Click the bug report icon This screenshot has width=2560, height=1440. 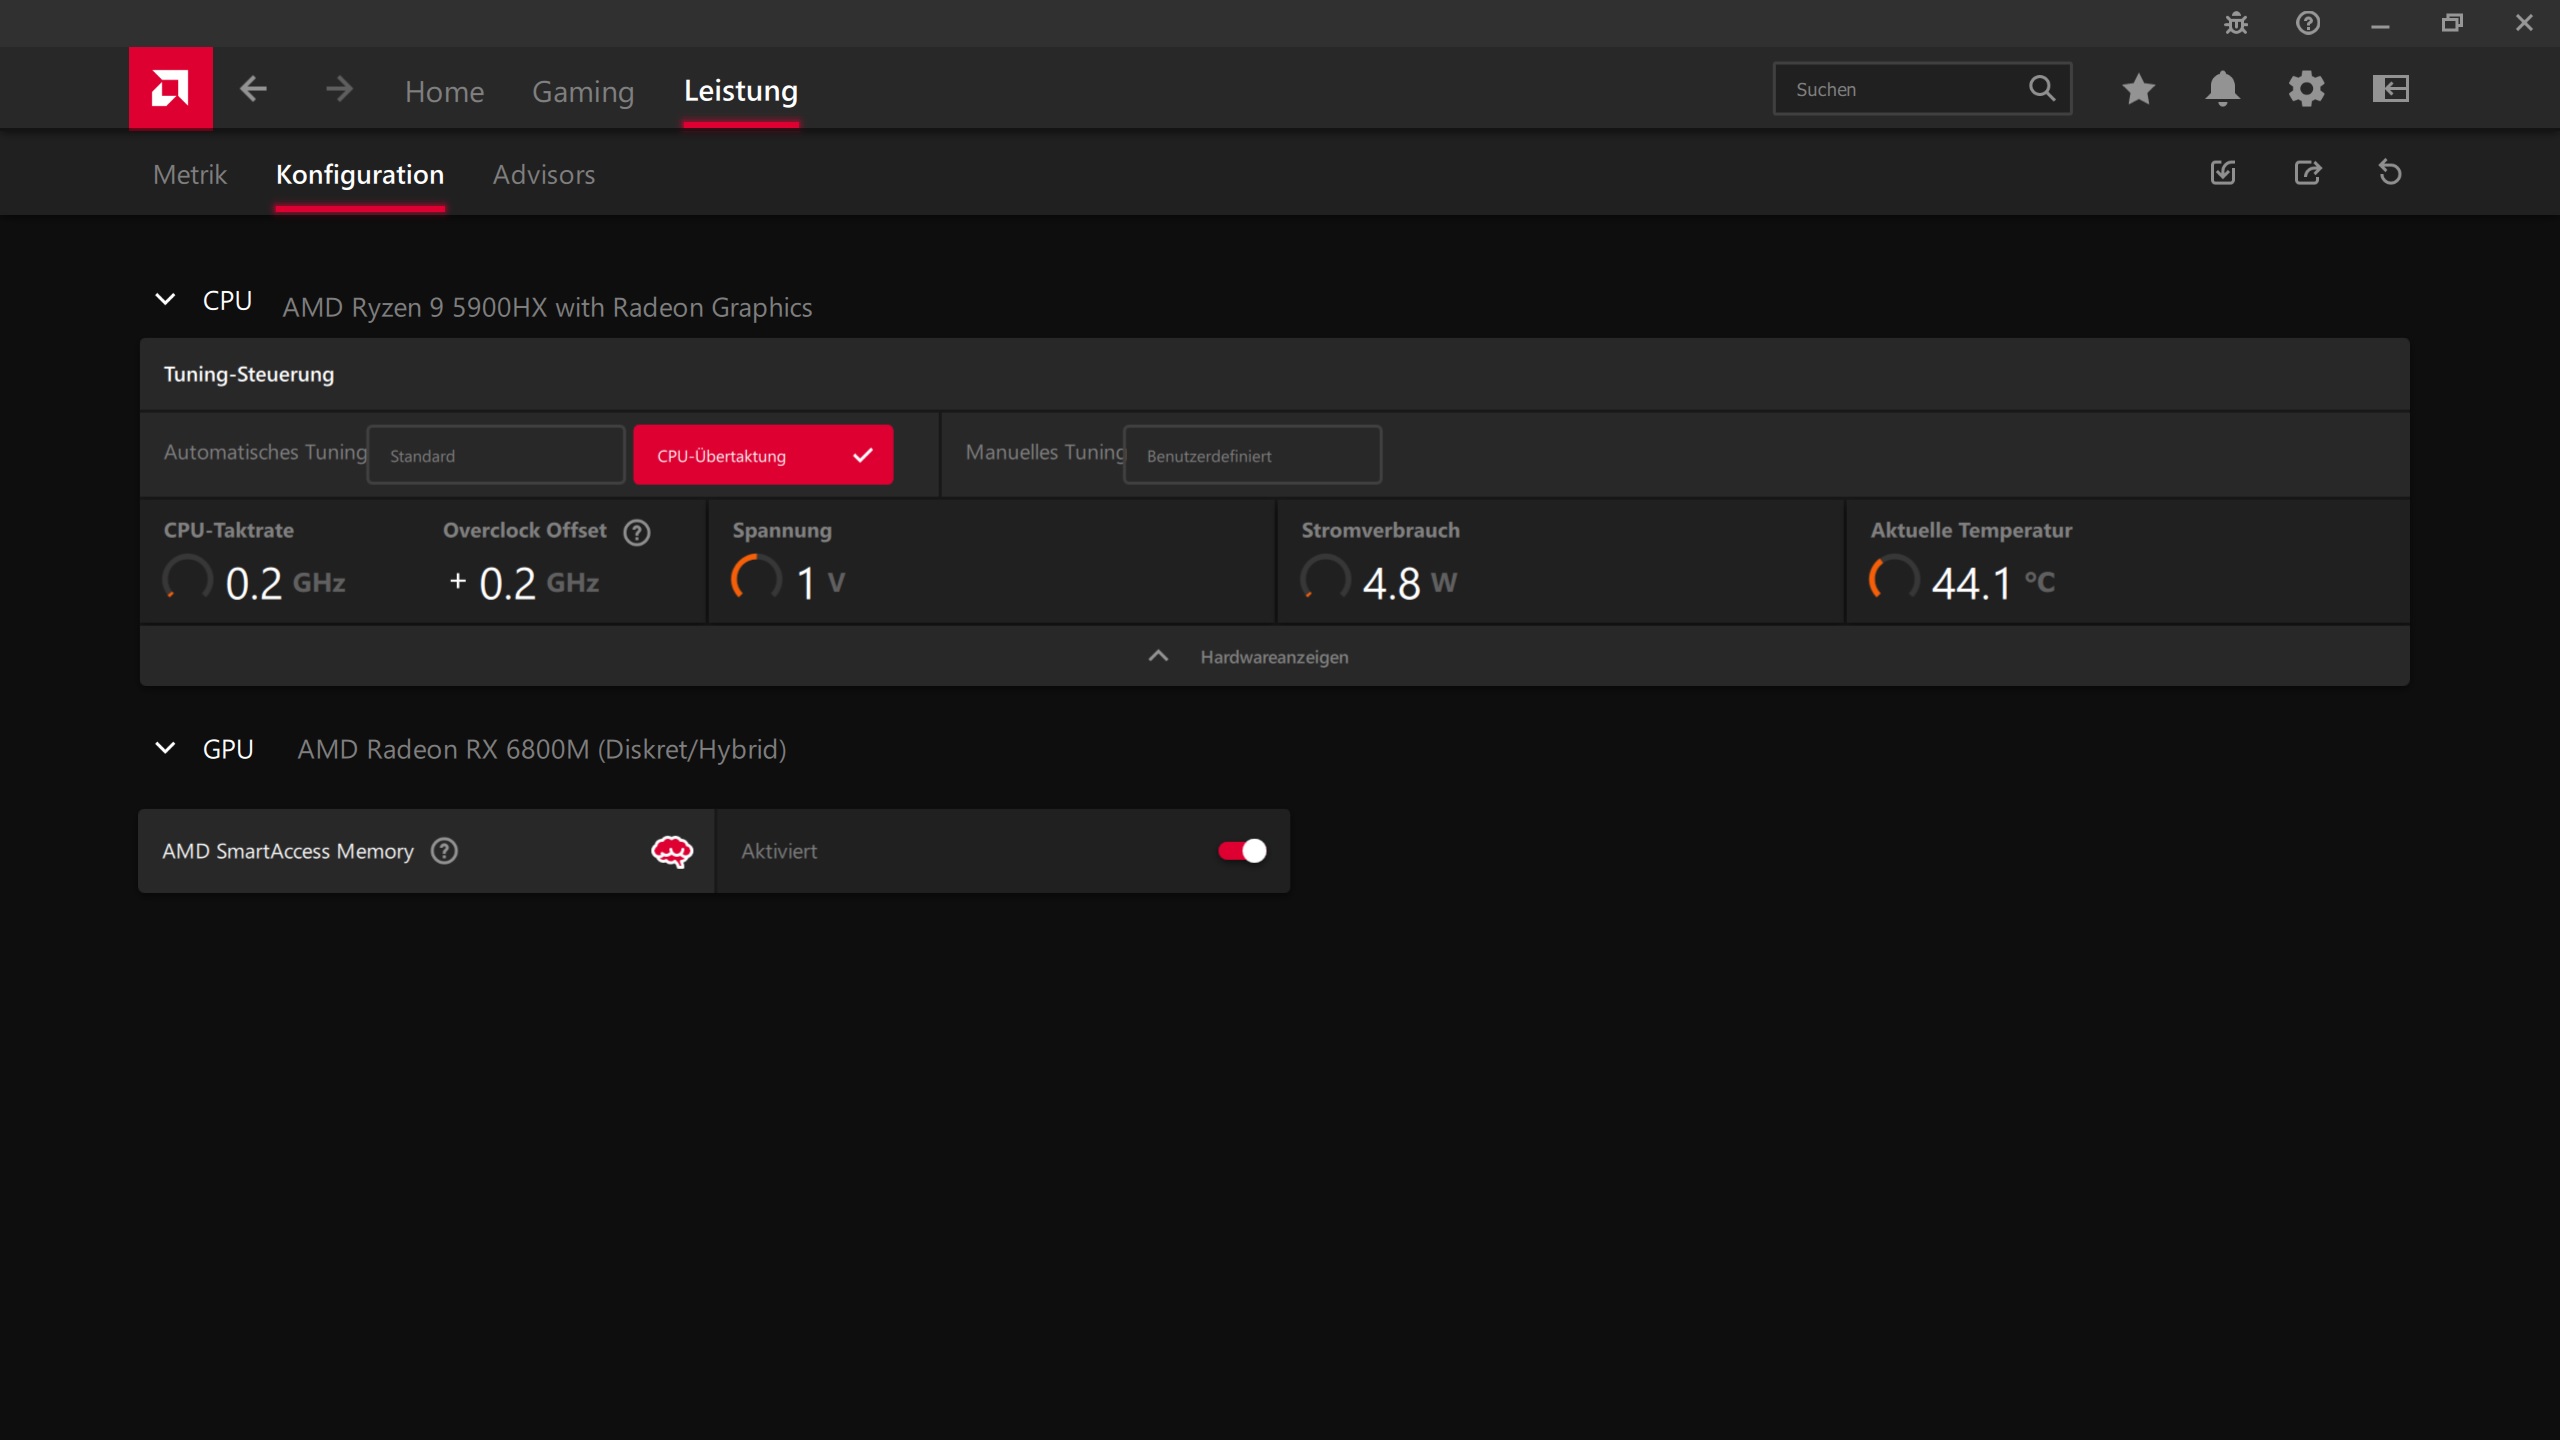[x=2236, y=23]
